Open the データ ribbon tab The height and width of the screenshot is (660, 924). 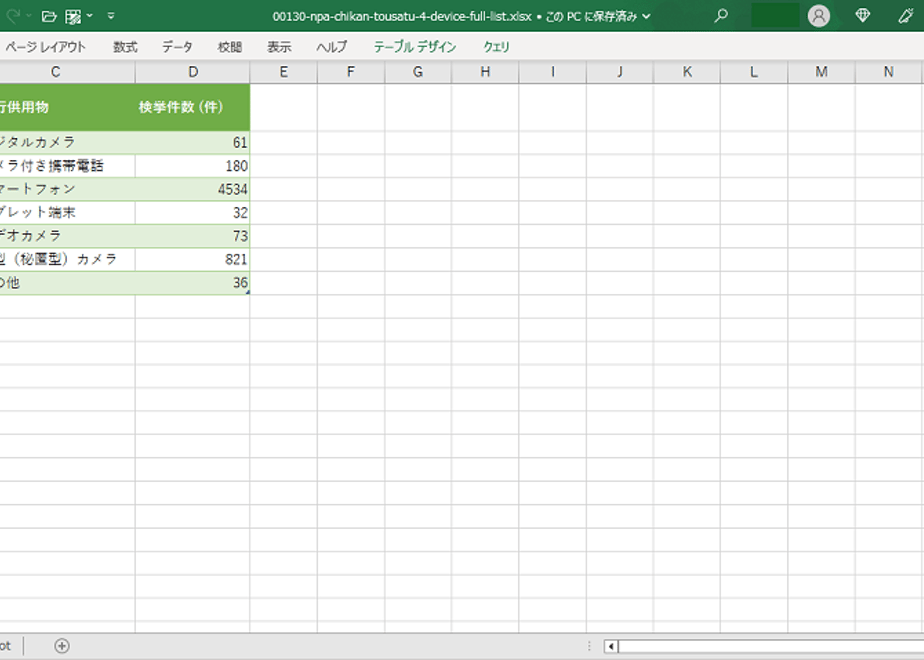177,47
